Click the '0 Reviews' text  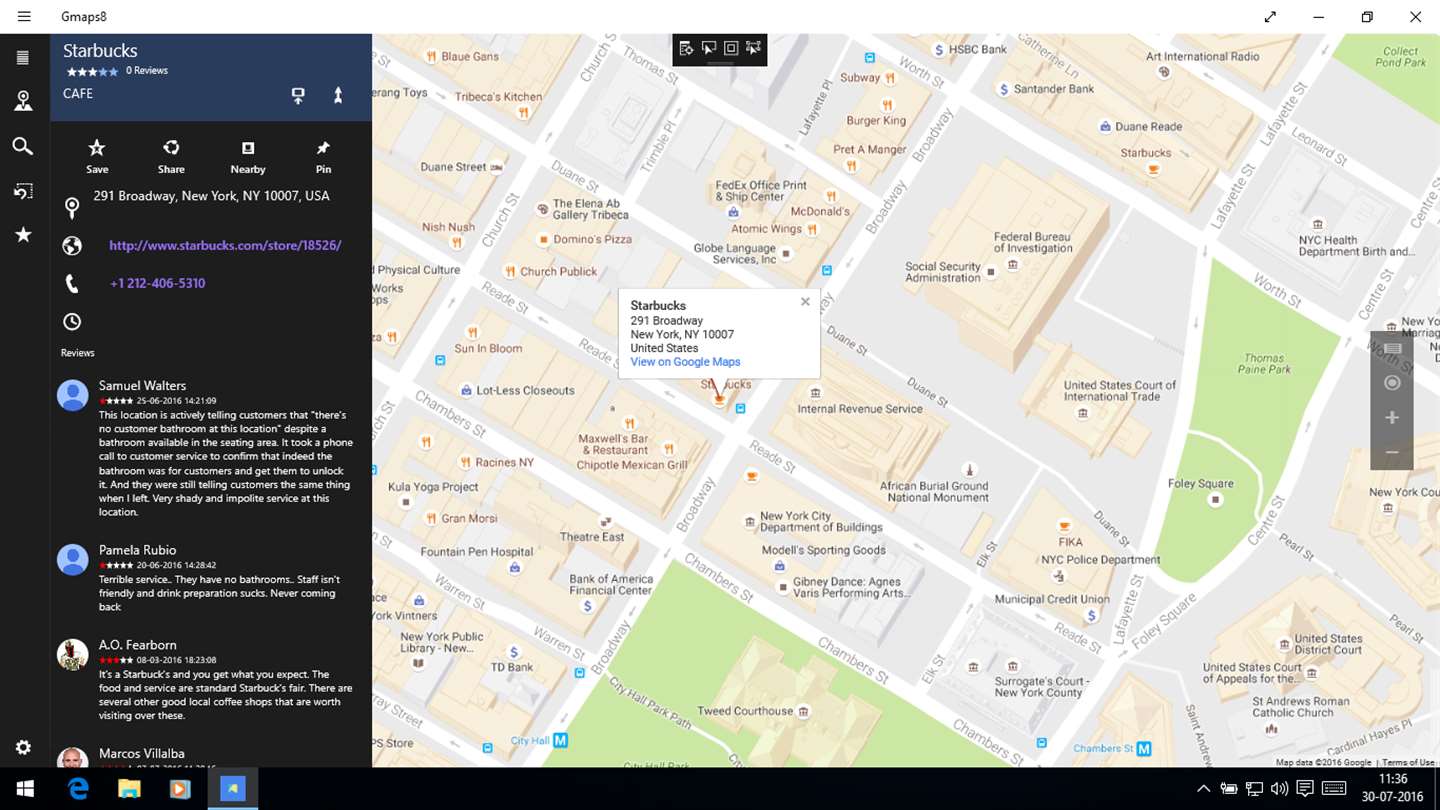click(x=147, y=71)
